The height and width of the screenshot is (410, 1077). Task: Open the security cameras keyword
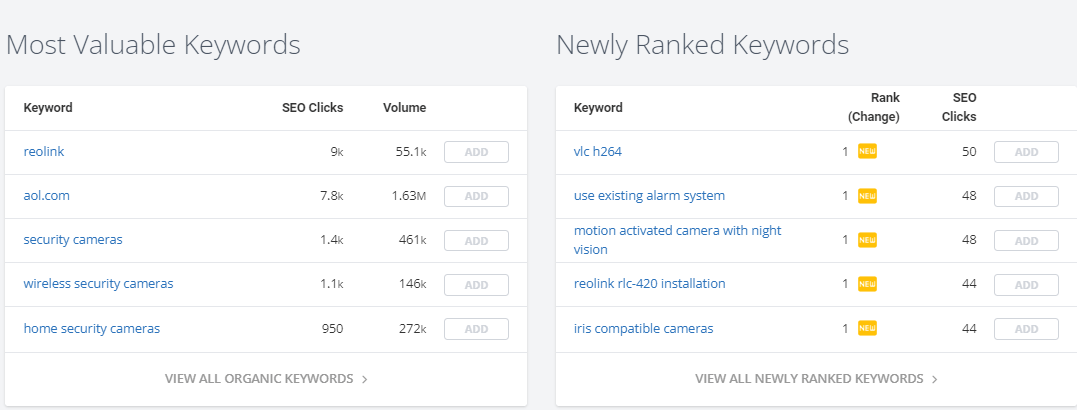pyautogui.click(x=73, y=240)
